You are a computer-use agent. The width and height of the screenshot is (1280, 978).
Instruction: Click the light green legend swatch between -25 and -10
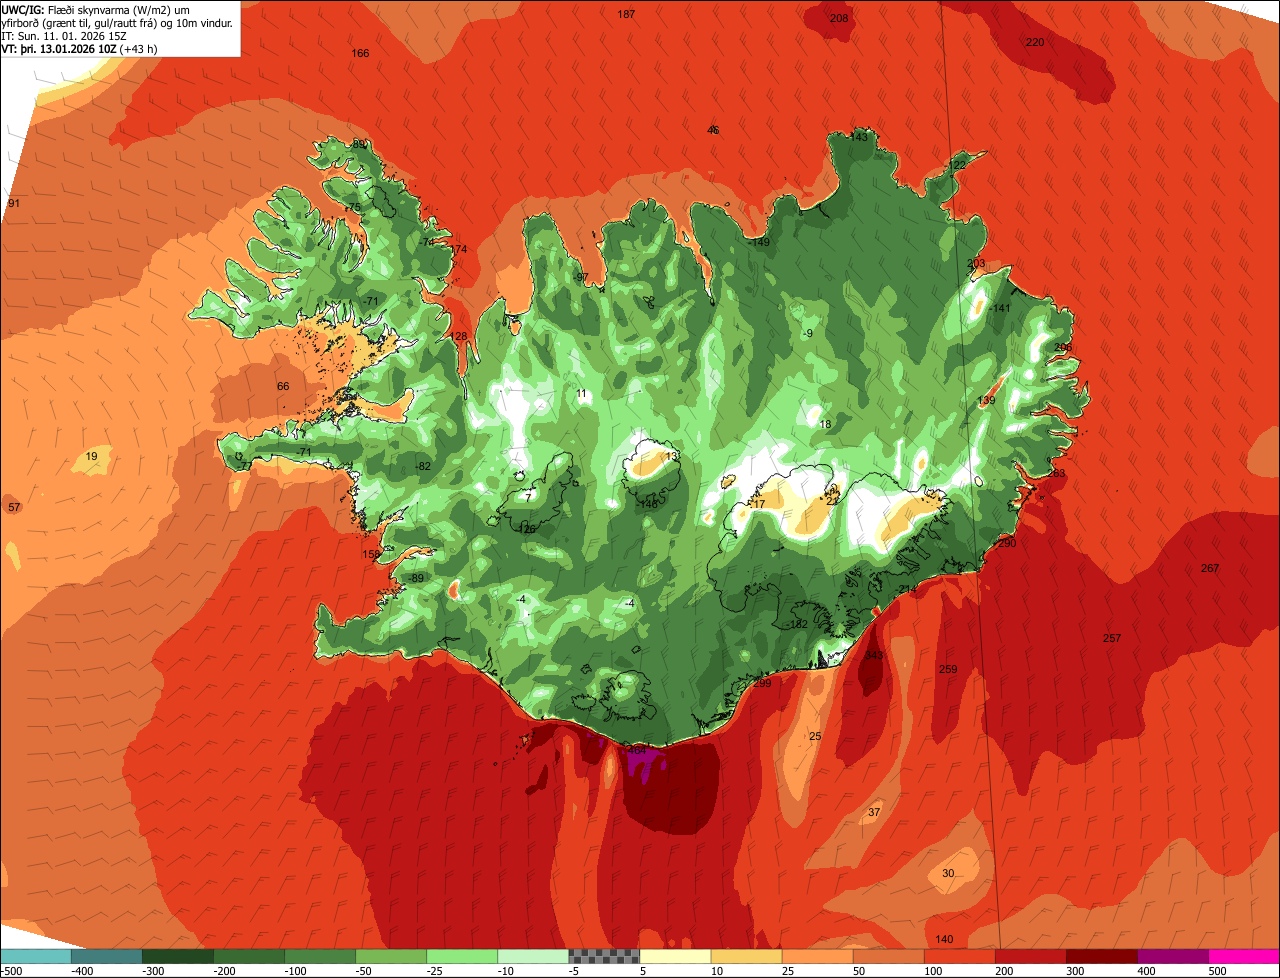tap(462, 956)
